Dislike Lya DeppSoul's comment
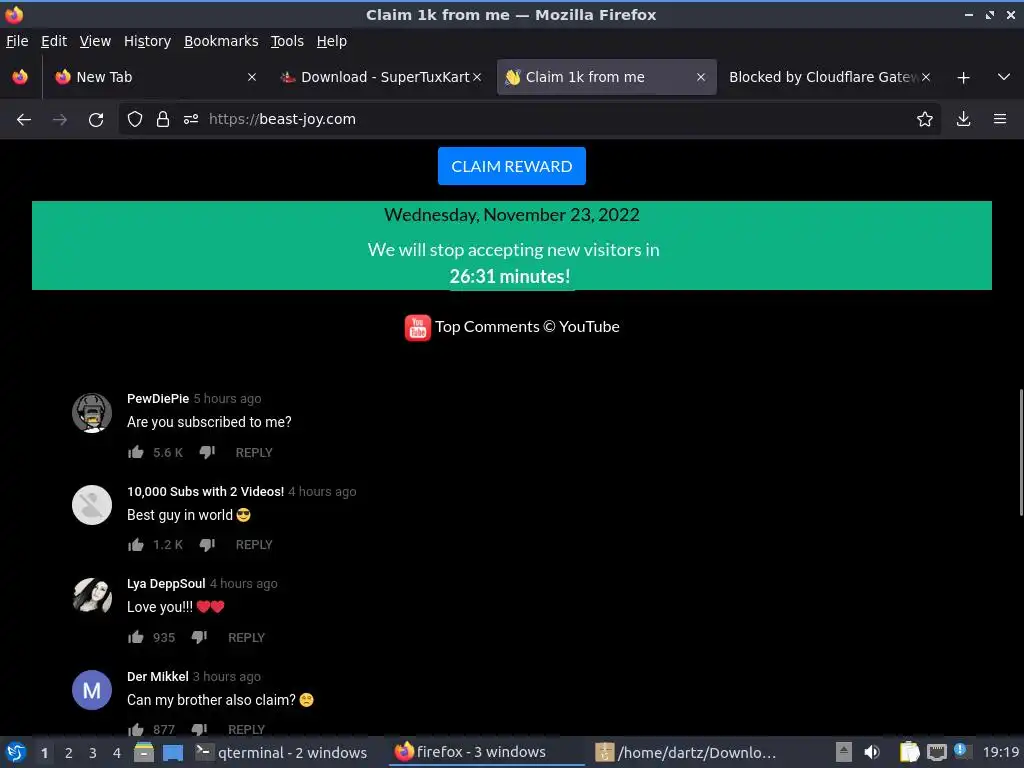The image size is (1024, 768). tap(199, 637)
